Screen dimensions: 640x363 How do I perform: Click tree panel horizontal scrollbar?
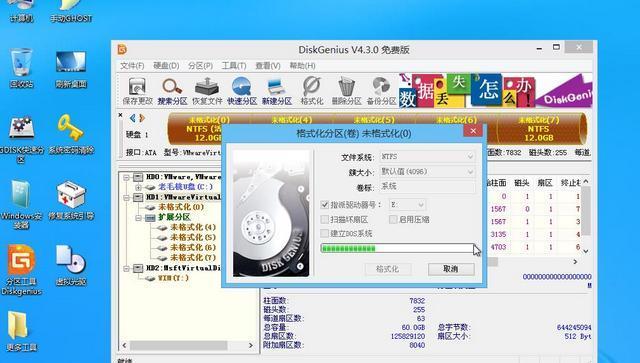tap(188, 345)
